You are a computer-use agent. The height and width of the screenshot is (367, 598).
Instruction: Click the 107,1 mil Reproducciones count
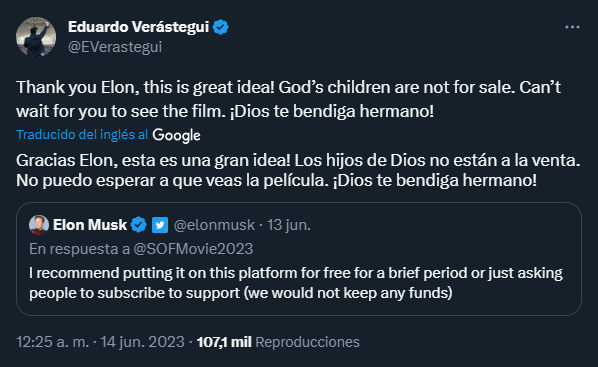pyautogui.click(x=278, y=342)
